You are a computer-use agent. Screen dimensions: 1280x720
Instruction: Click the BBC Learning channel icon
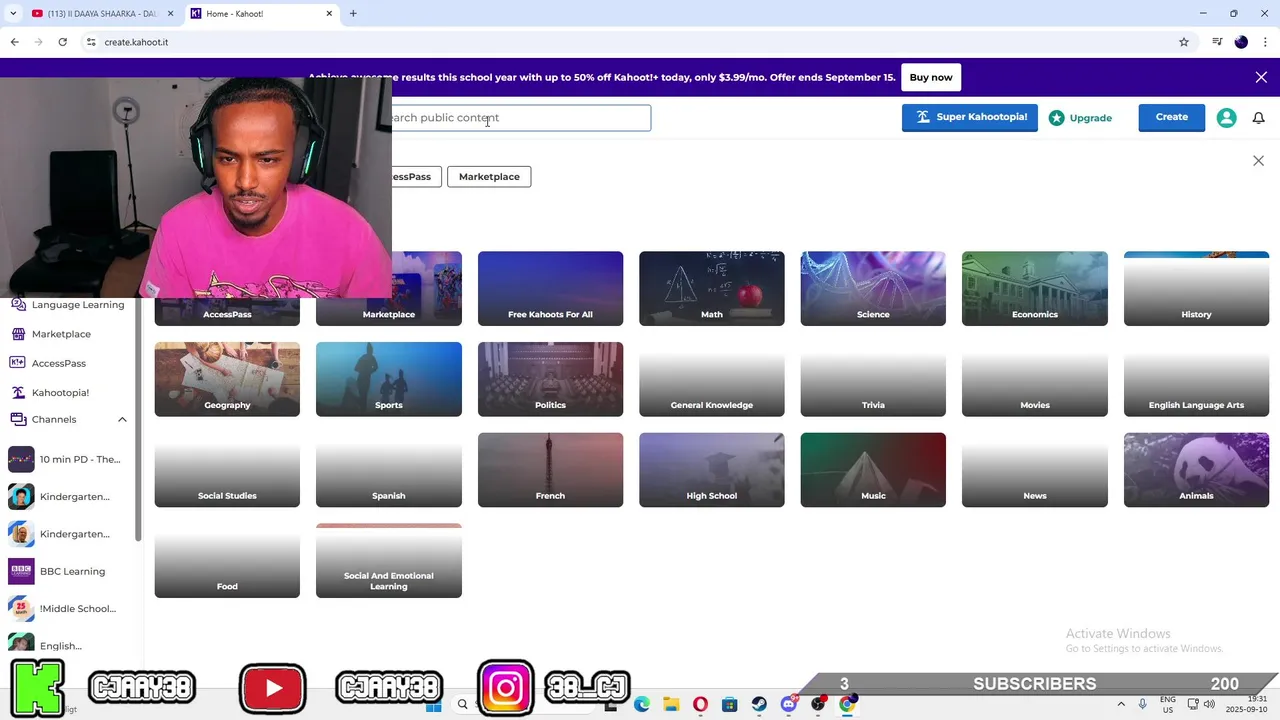21,571
